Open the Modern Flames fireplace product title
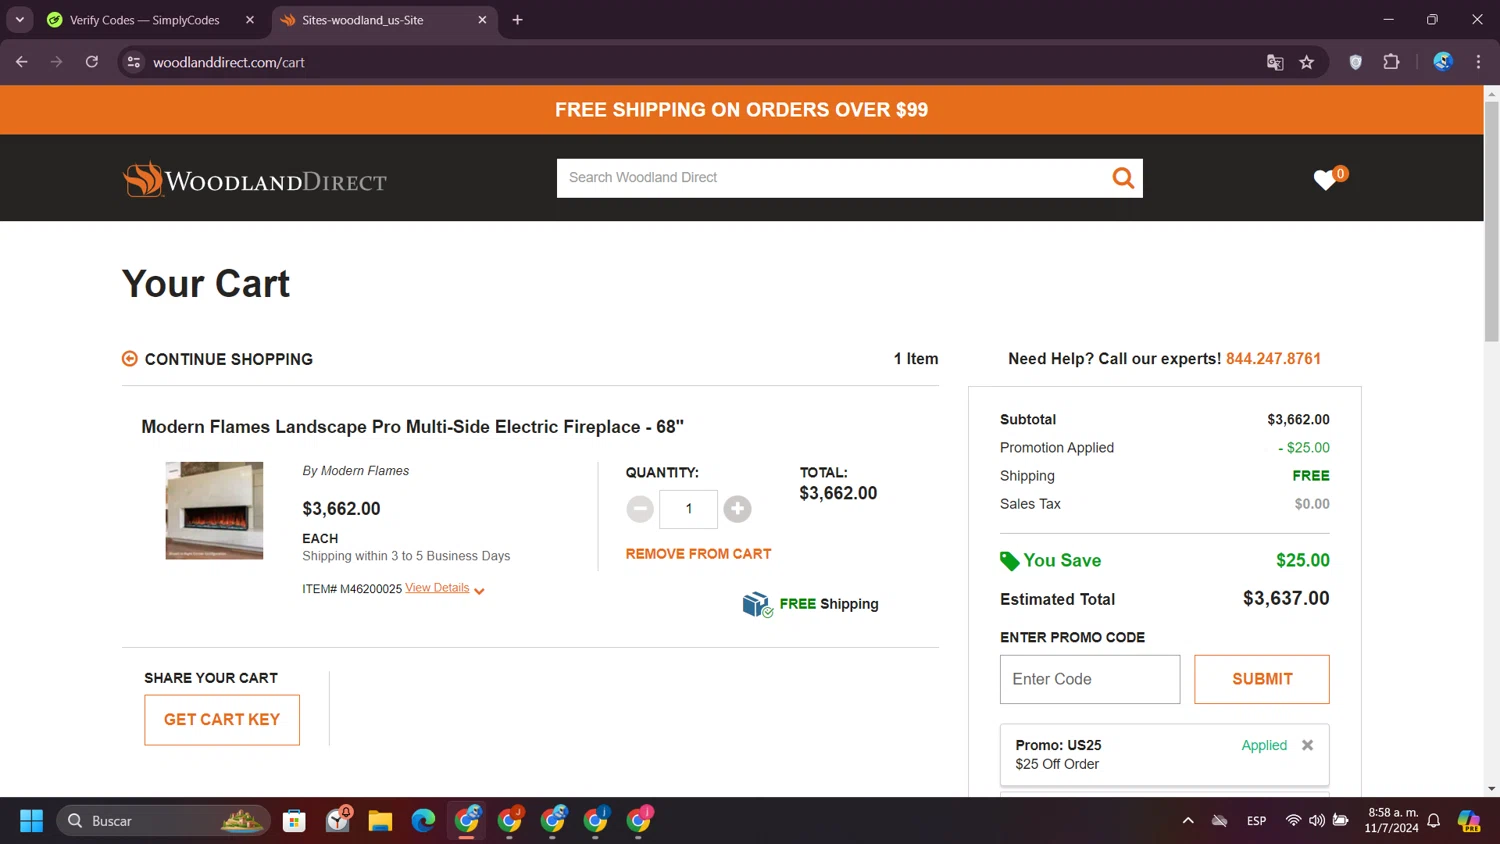This screenshot has width=1500, height=844. pyautogui.click(x=413, y=427)
